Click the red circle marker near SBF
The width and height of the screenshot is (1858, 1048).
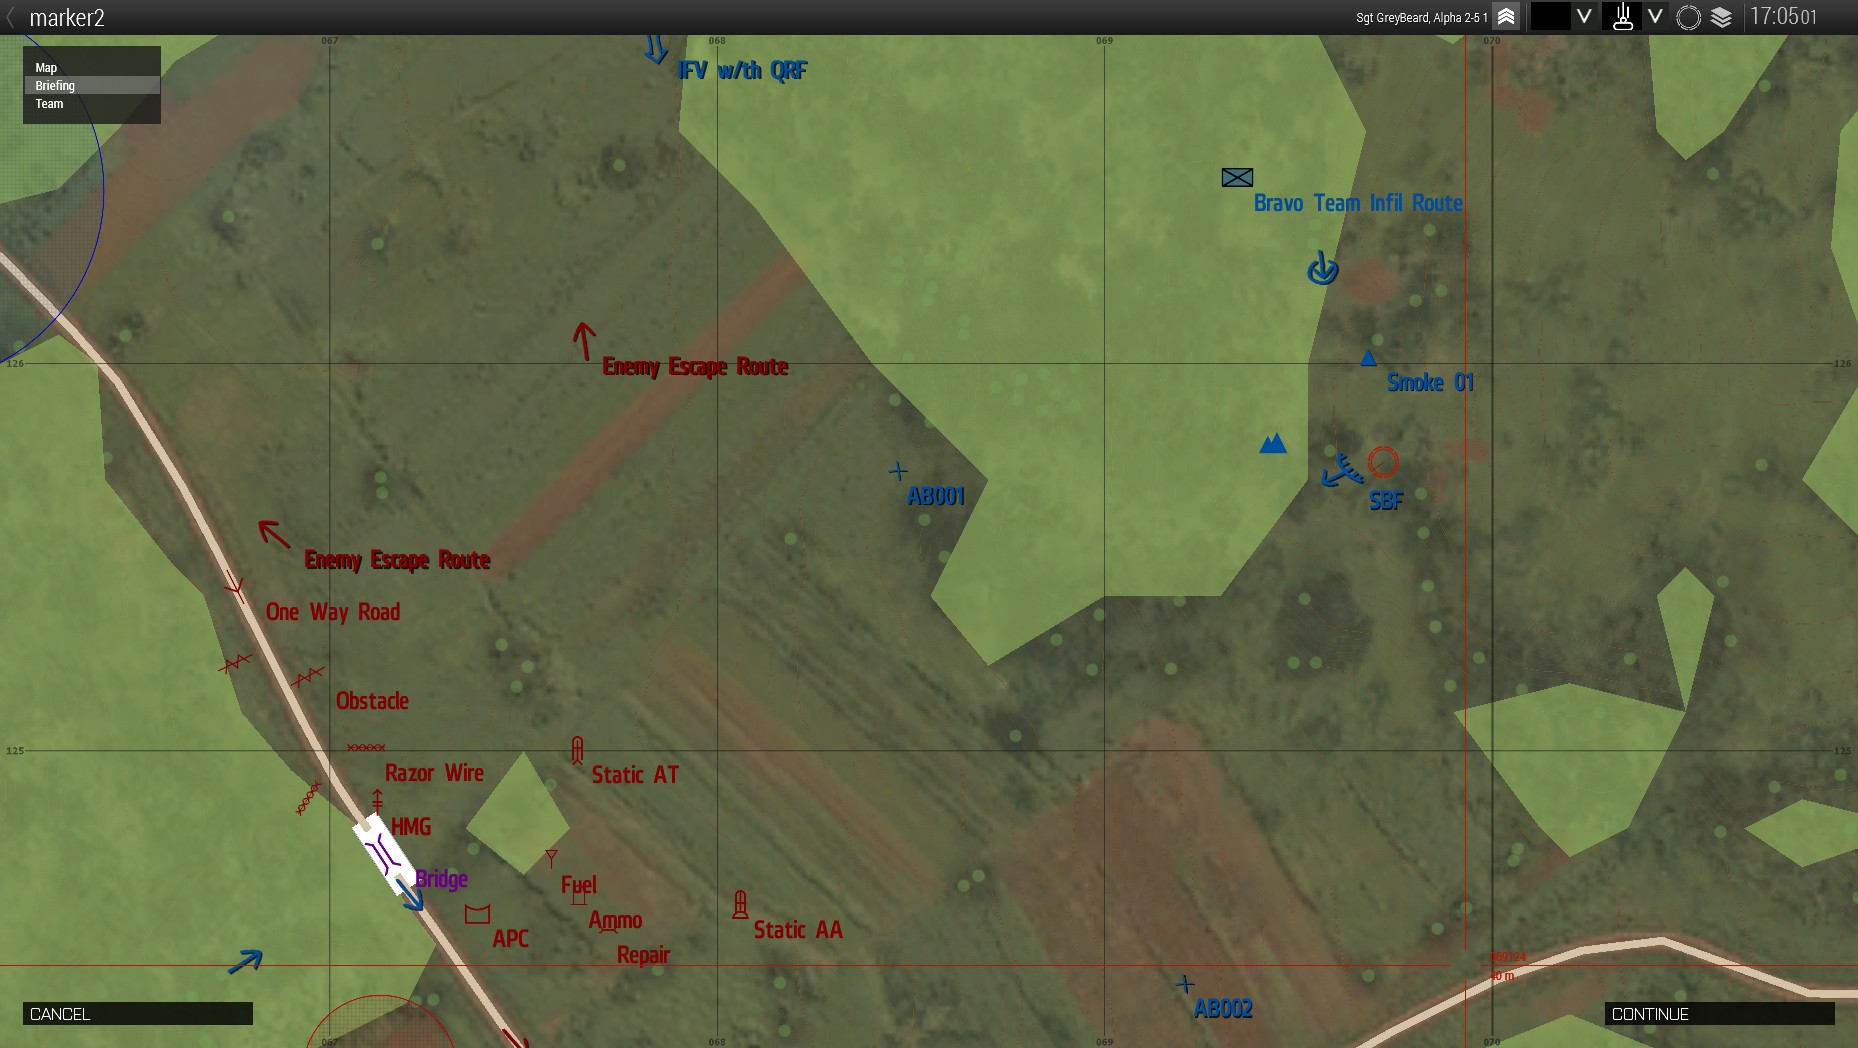[x=1383, y=462]
